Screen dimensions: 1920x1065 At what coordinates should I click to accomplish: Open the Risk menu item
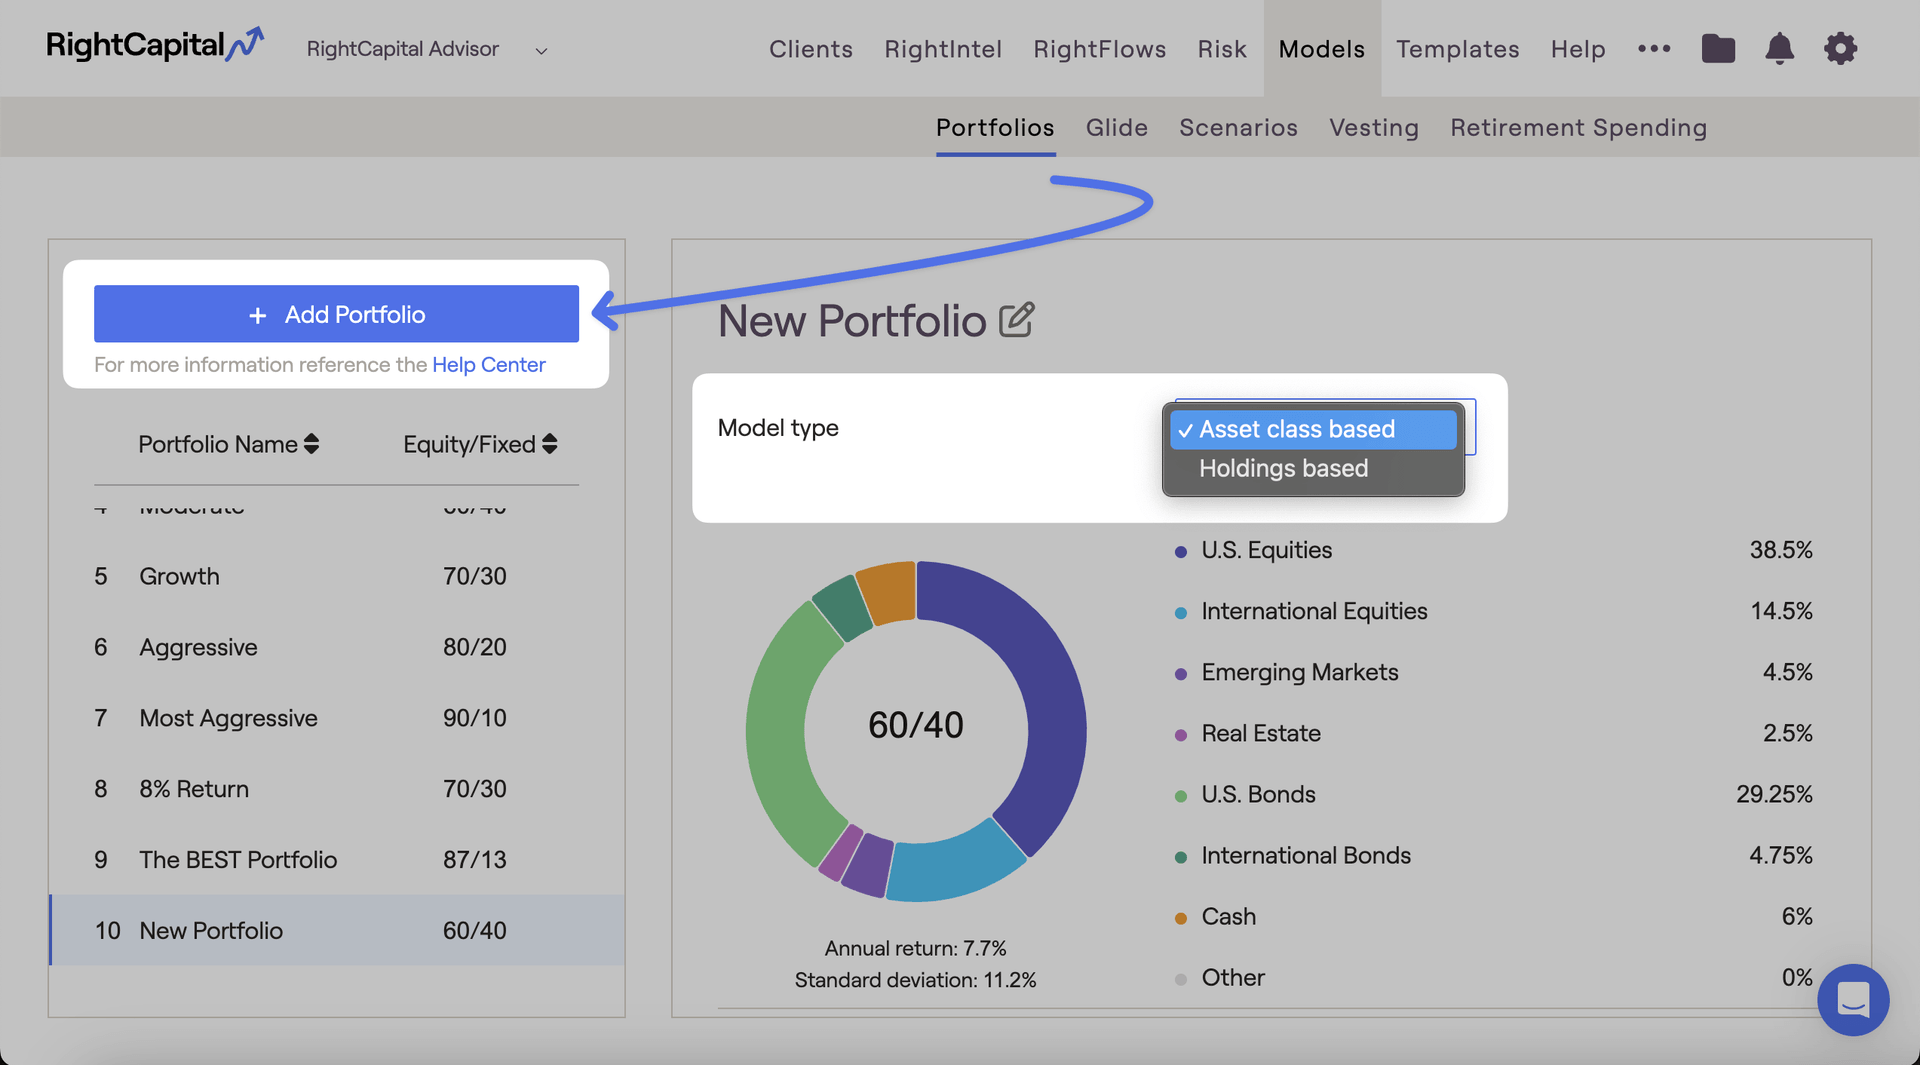(1222, 49)
